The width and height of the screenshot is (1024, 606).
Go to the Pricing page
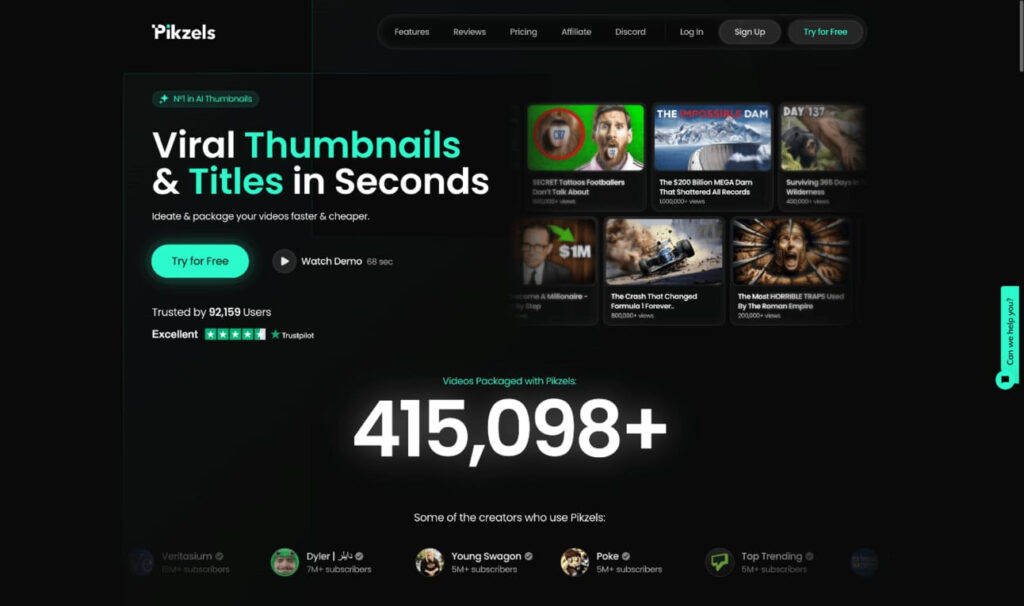523,32
